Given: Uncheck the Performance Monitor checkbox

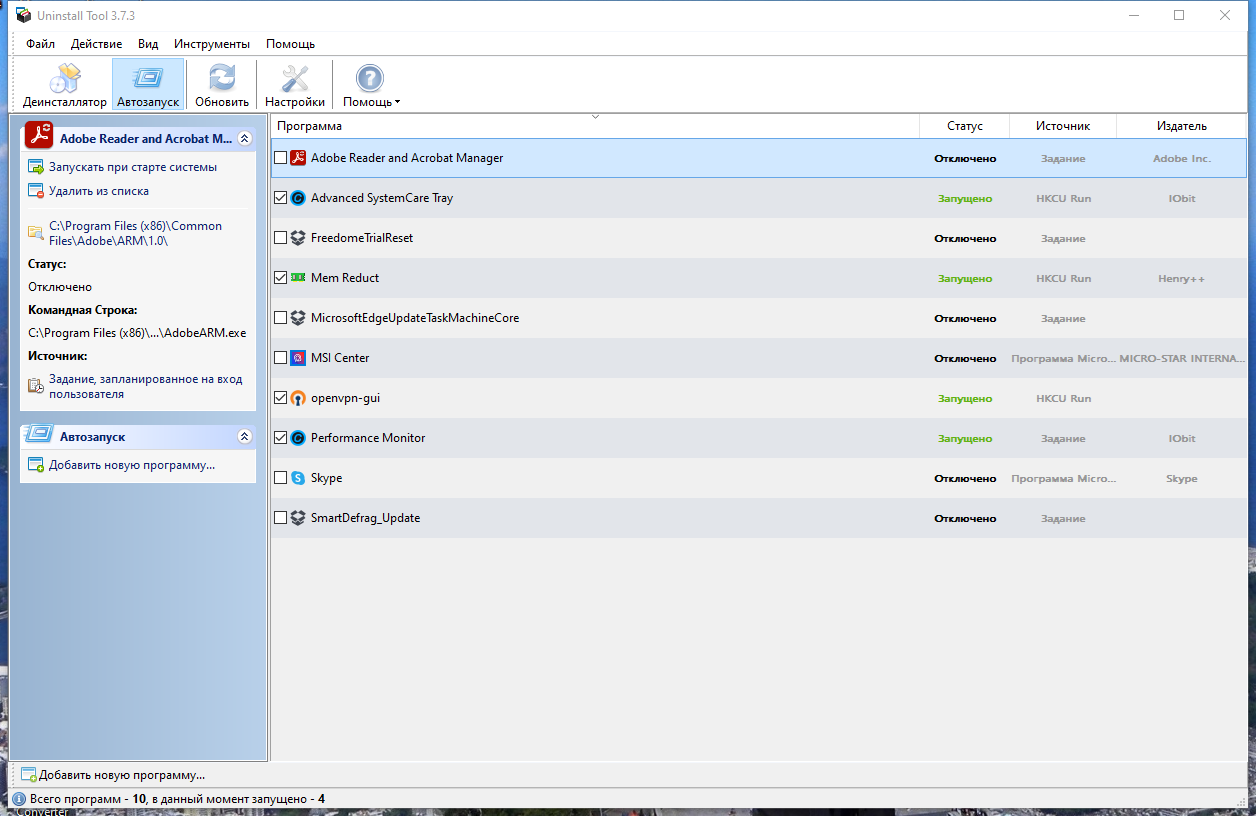Looking at the screenshot, I should pyautogui.click(x=280, y=438).
